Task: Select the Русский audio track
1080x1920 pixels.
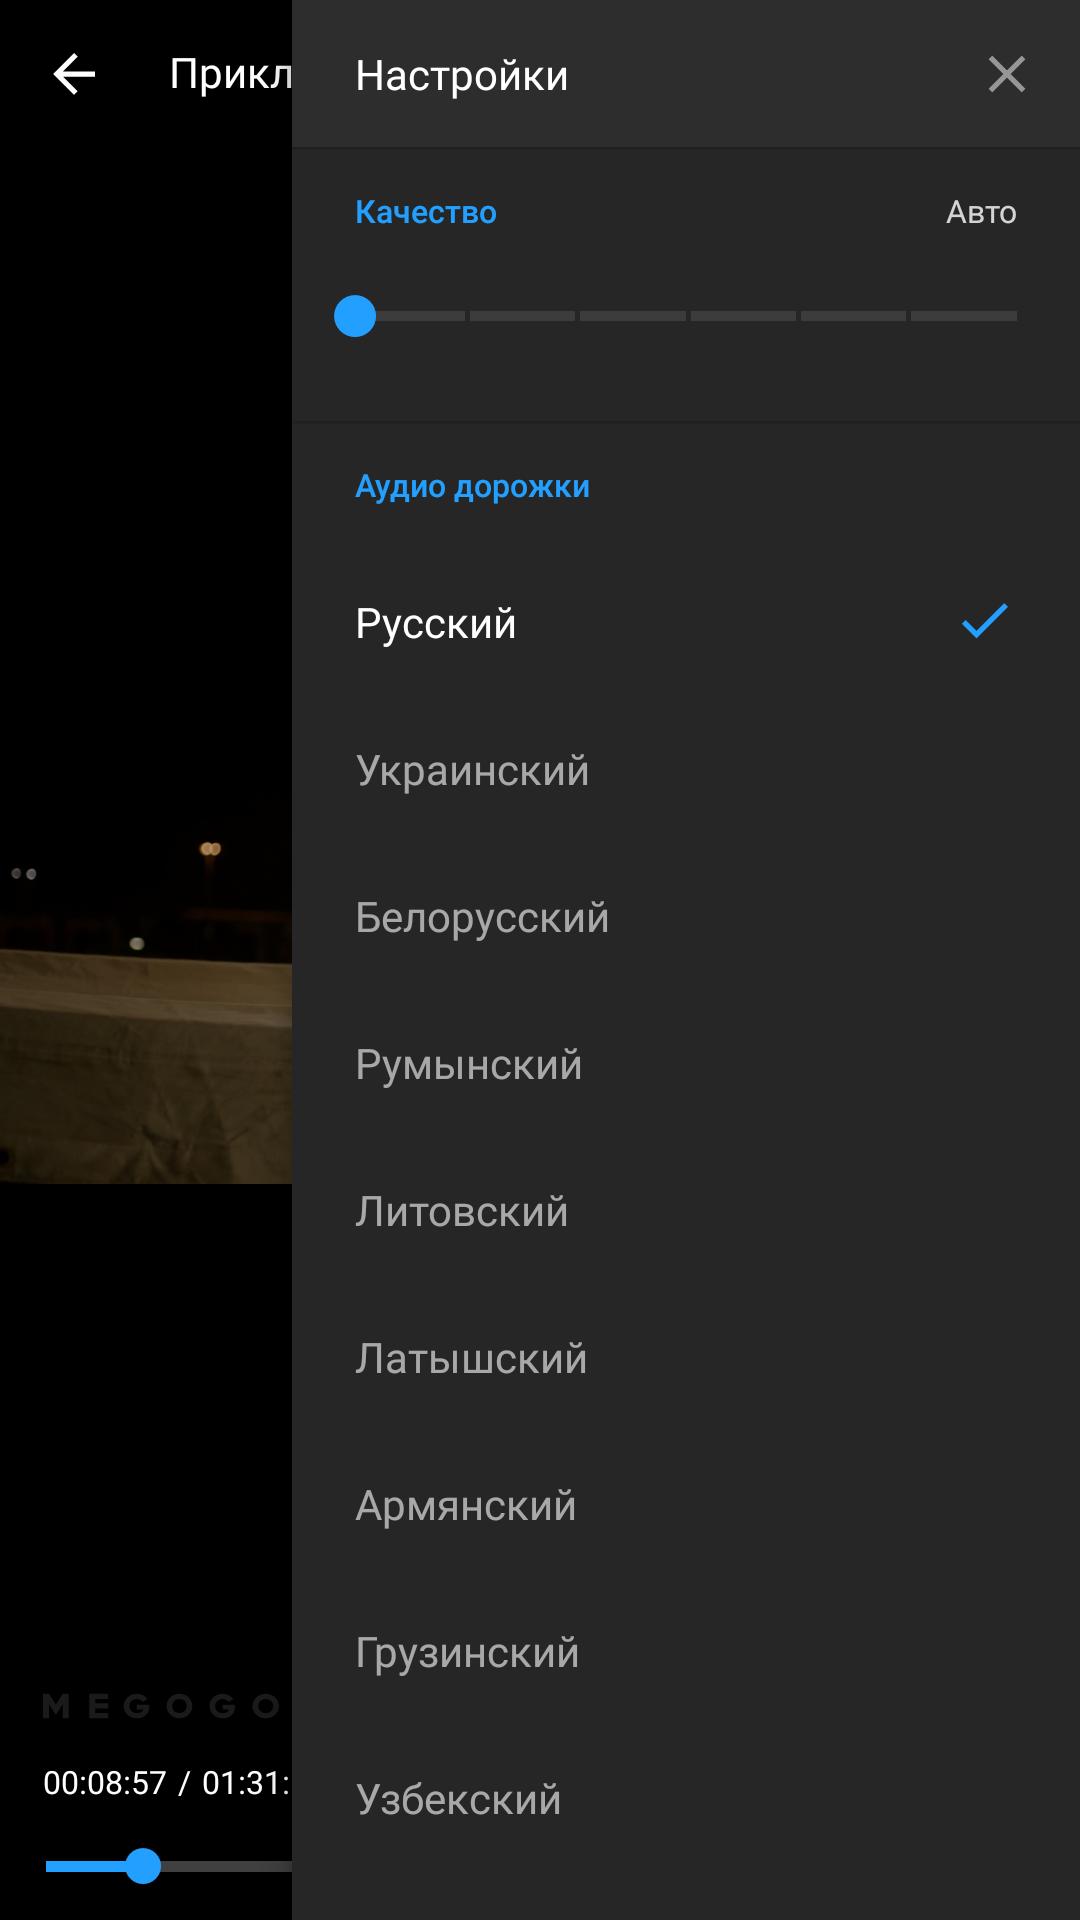Action: click(x=686, y=623)
